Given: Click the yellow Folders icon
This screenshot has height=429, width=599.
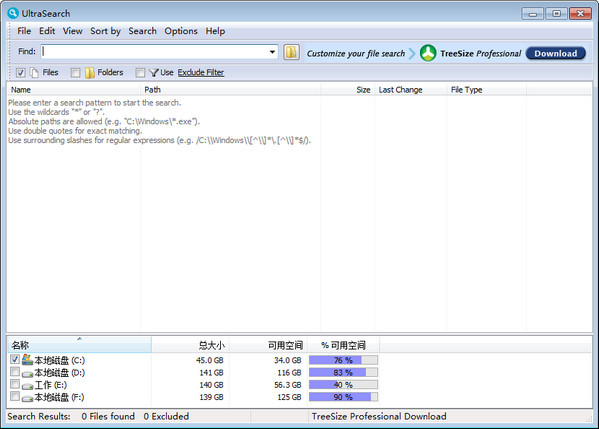Looking at the screenshot, I should click(90, 73).
